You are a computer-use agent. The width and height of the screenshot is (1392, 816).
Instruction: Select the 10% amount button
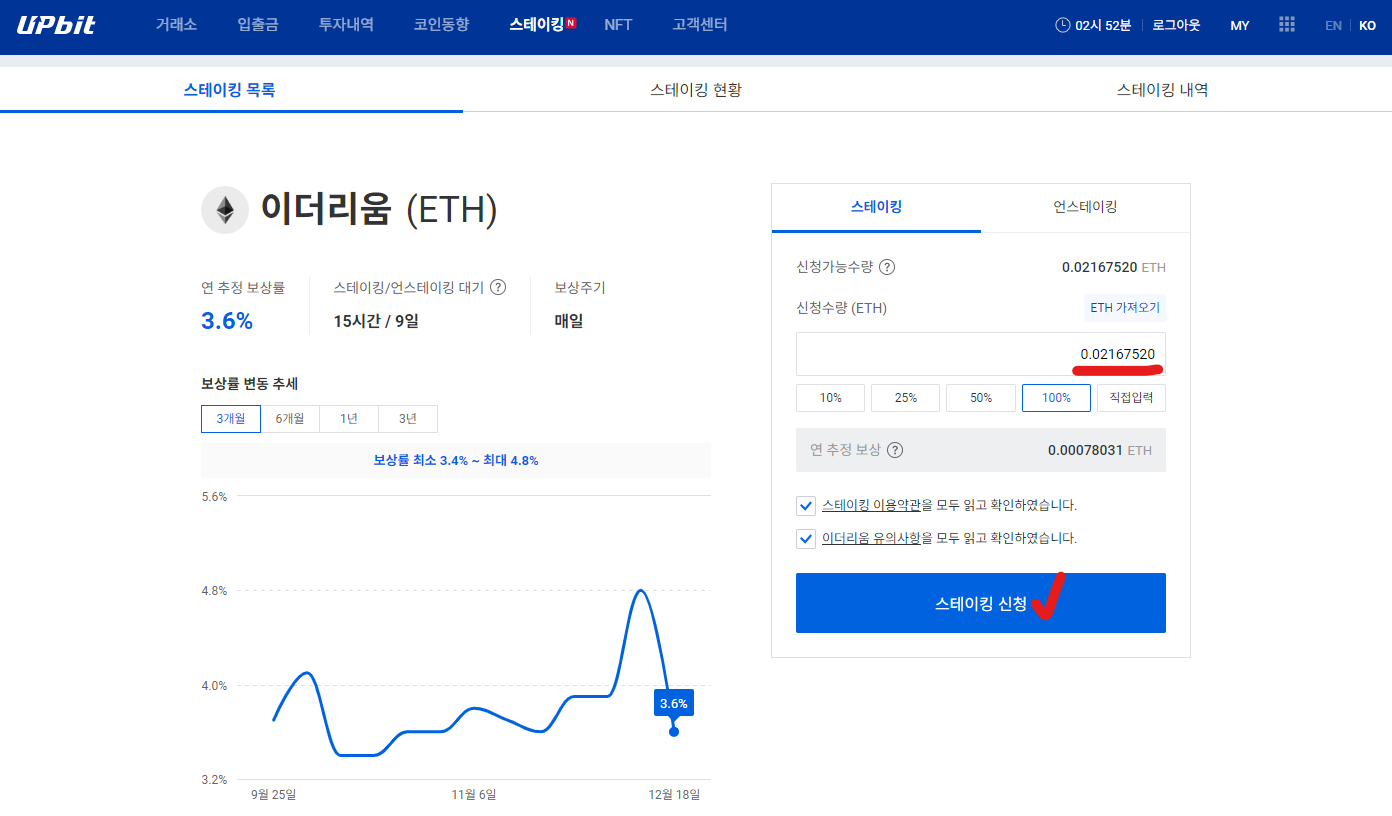point(830,398)
